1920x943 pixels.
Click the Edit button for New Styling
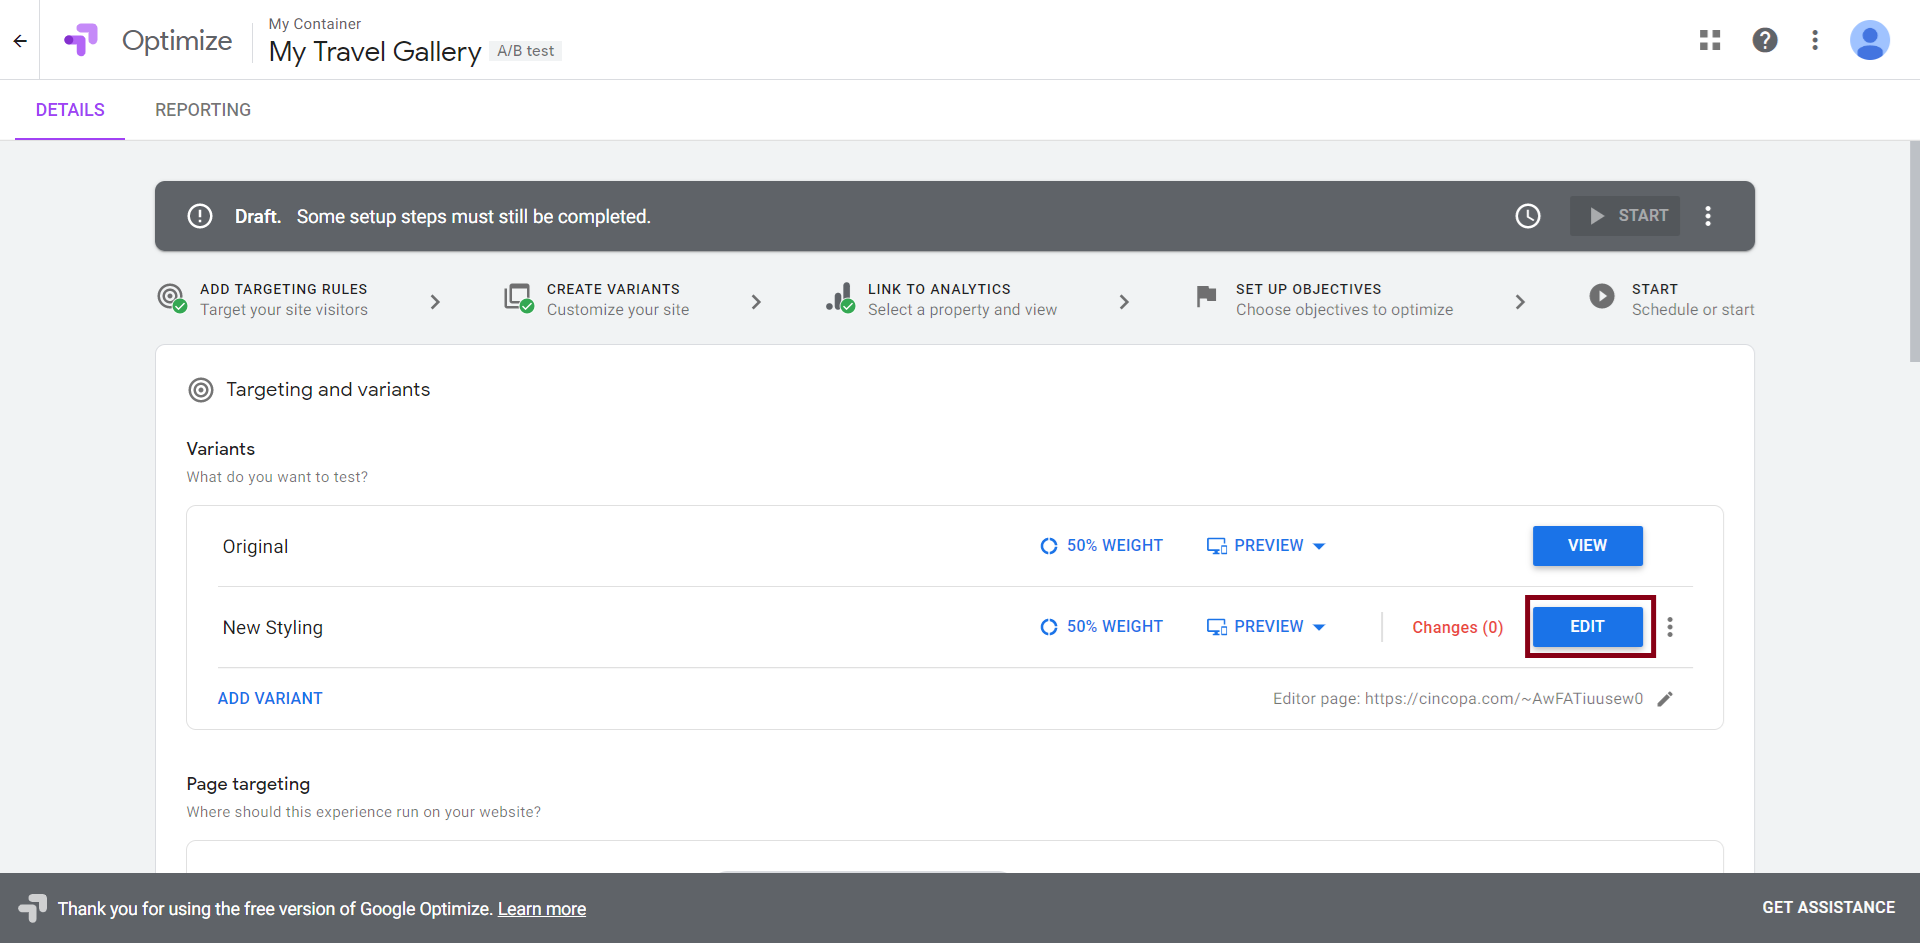click(1587, 627)
